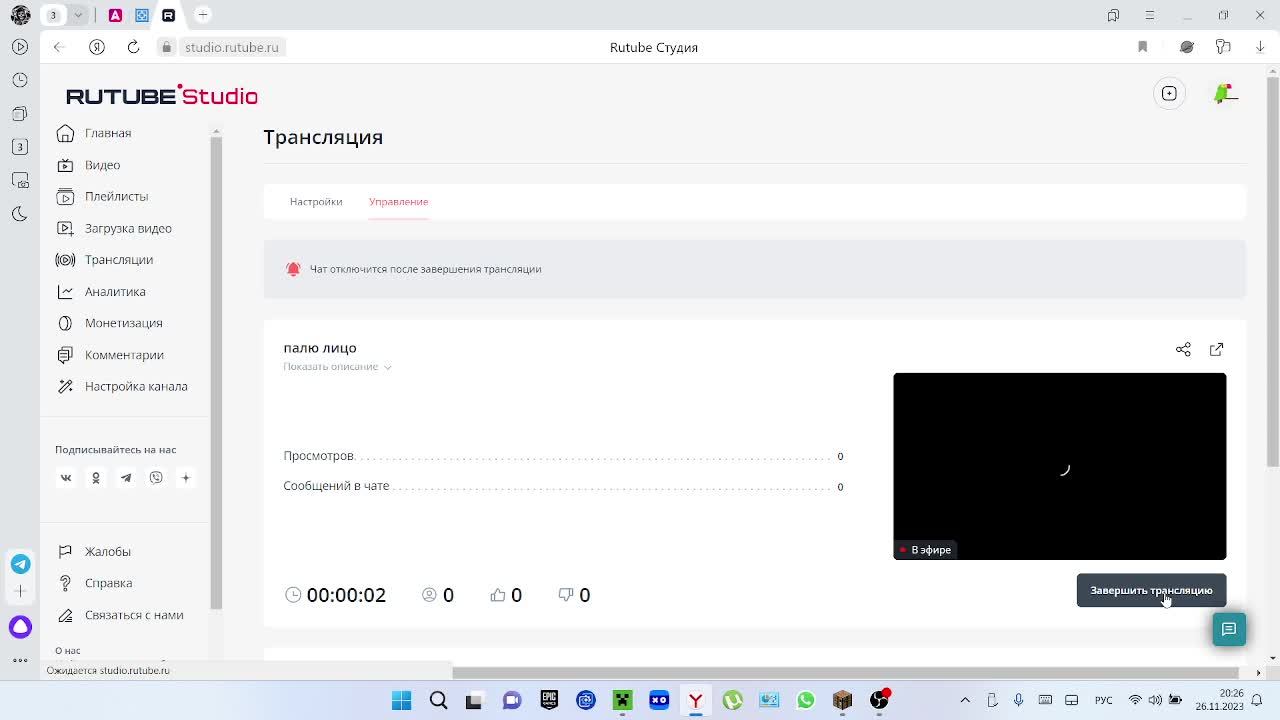Open the Telegram social link icon

click(x=126, y=478)
